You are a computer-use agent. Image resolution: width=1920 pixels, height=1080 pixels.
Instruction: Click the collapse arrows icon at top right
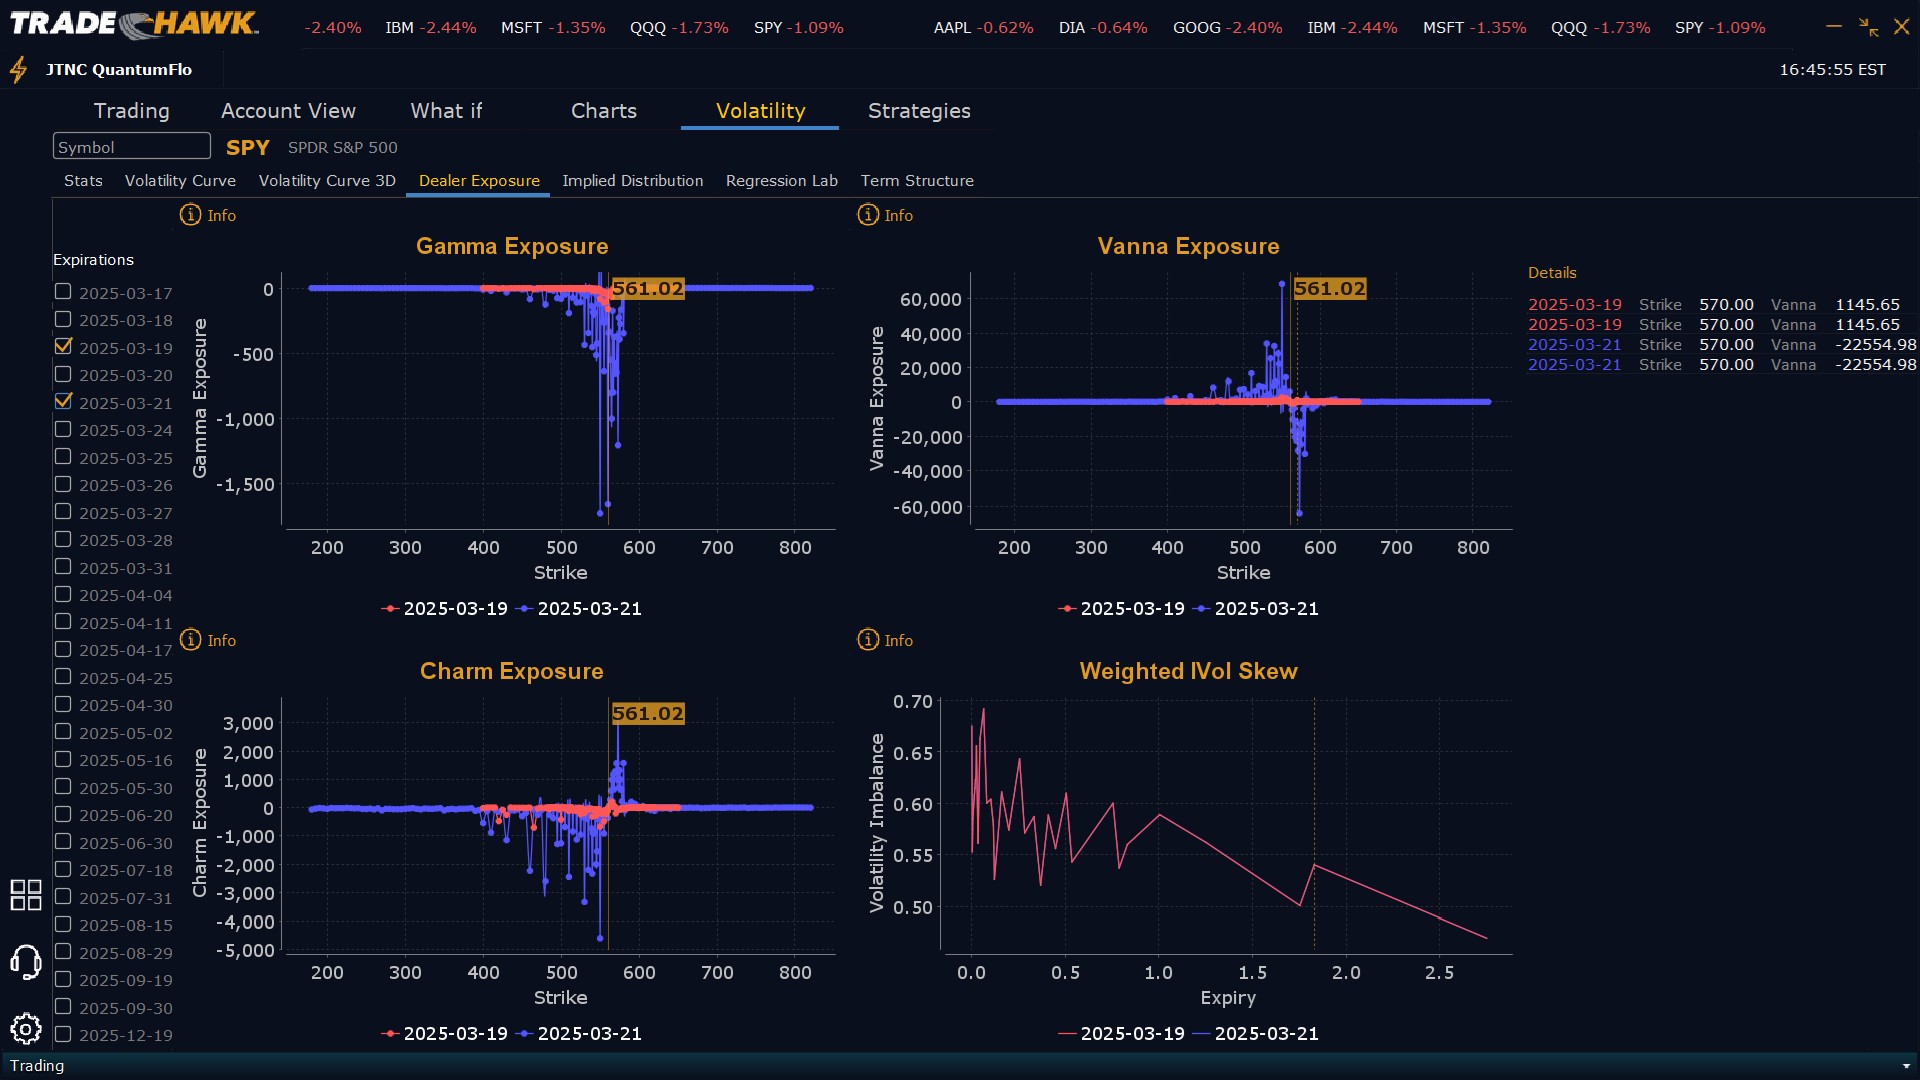(x=1868, y=27)
